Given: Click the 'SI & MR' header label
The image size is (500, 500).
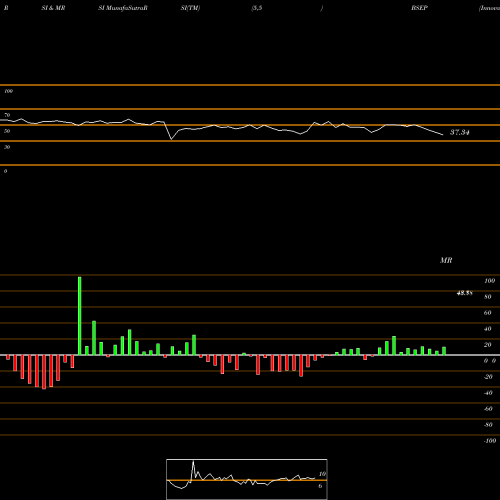Looking at the screenshot, I should (53, 8).
